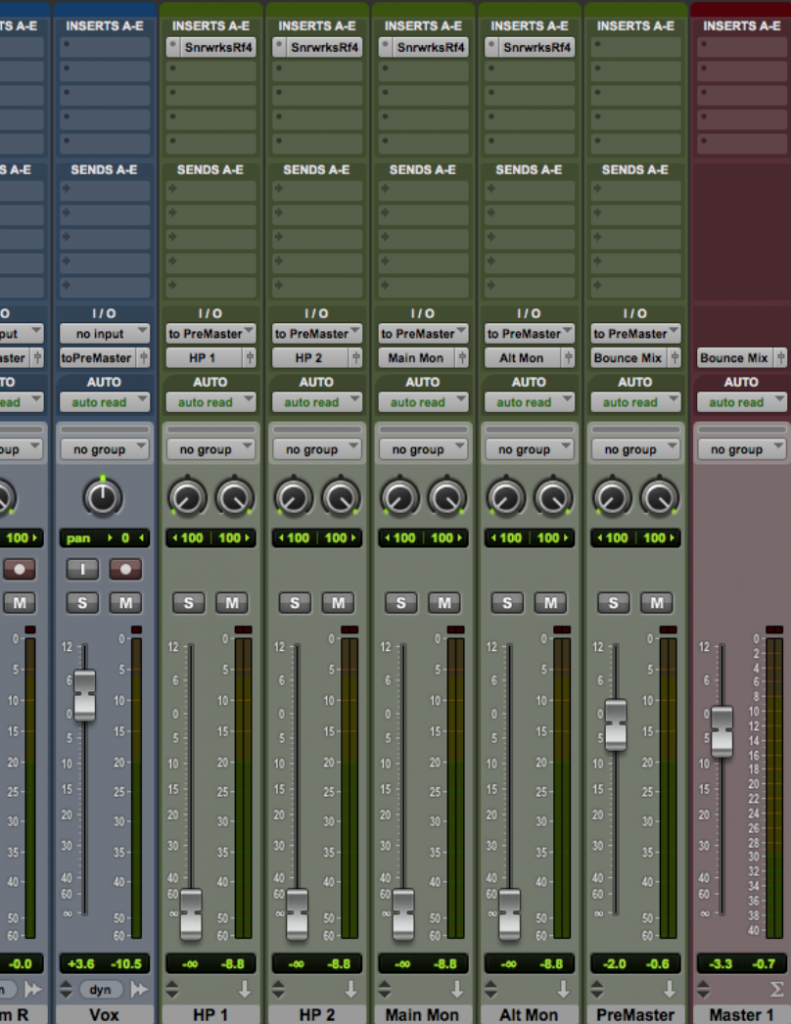Click the Vox volume level readout +3.6
791x1024 pixels.
click(x=81, y=964)
